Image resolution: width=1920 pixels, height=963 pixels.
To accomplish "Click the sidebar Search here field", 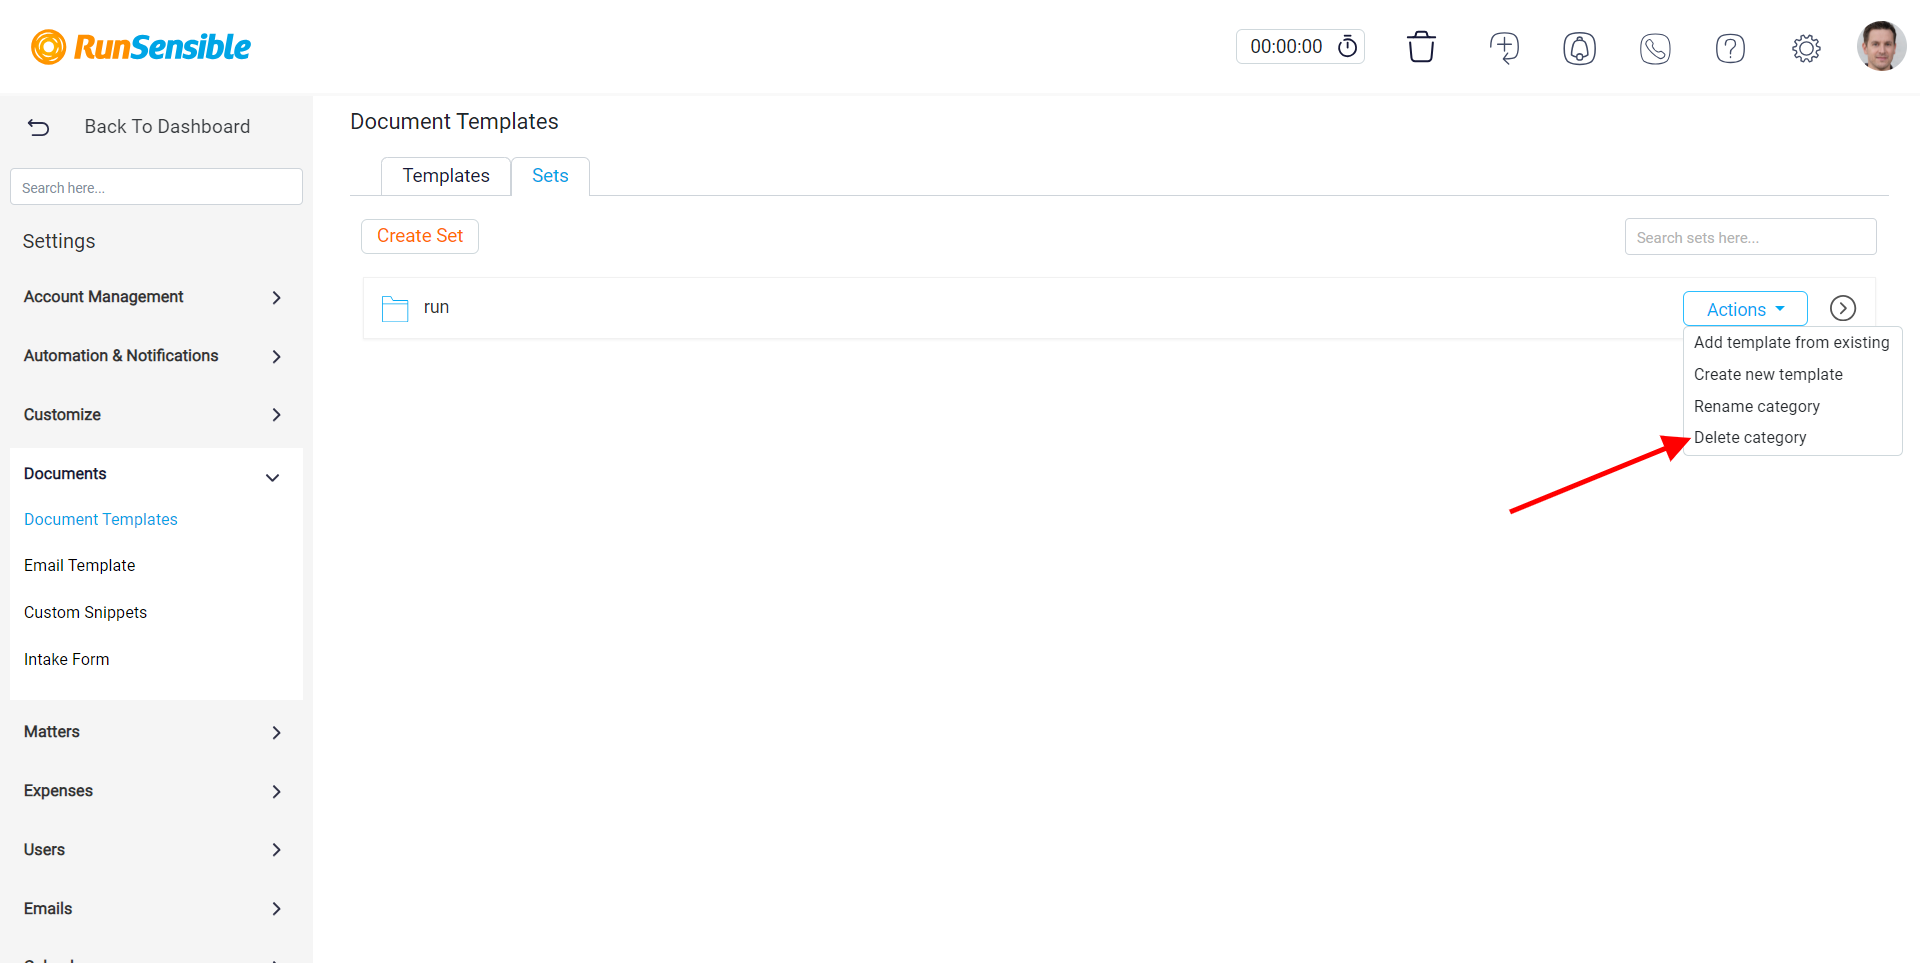I will pyautogui.click(x=156, y=187).
